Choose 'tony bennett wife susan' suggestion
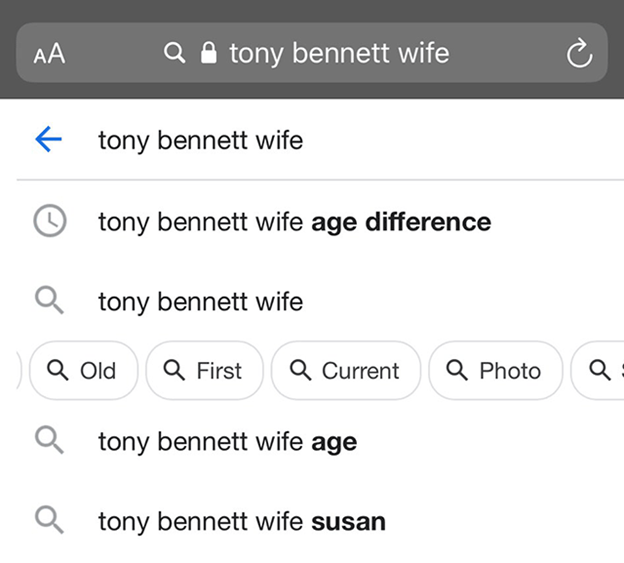The height and width of the screenshot is (563, 624). pyautogui.click(x=242, y=521)
